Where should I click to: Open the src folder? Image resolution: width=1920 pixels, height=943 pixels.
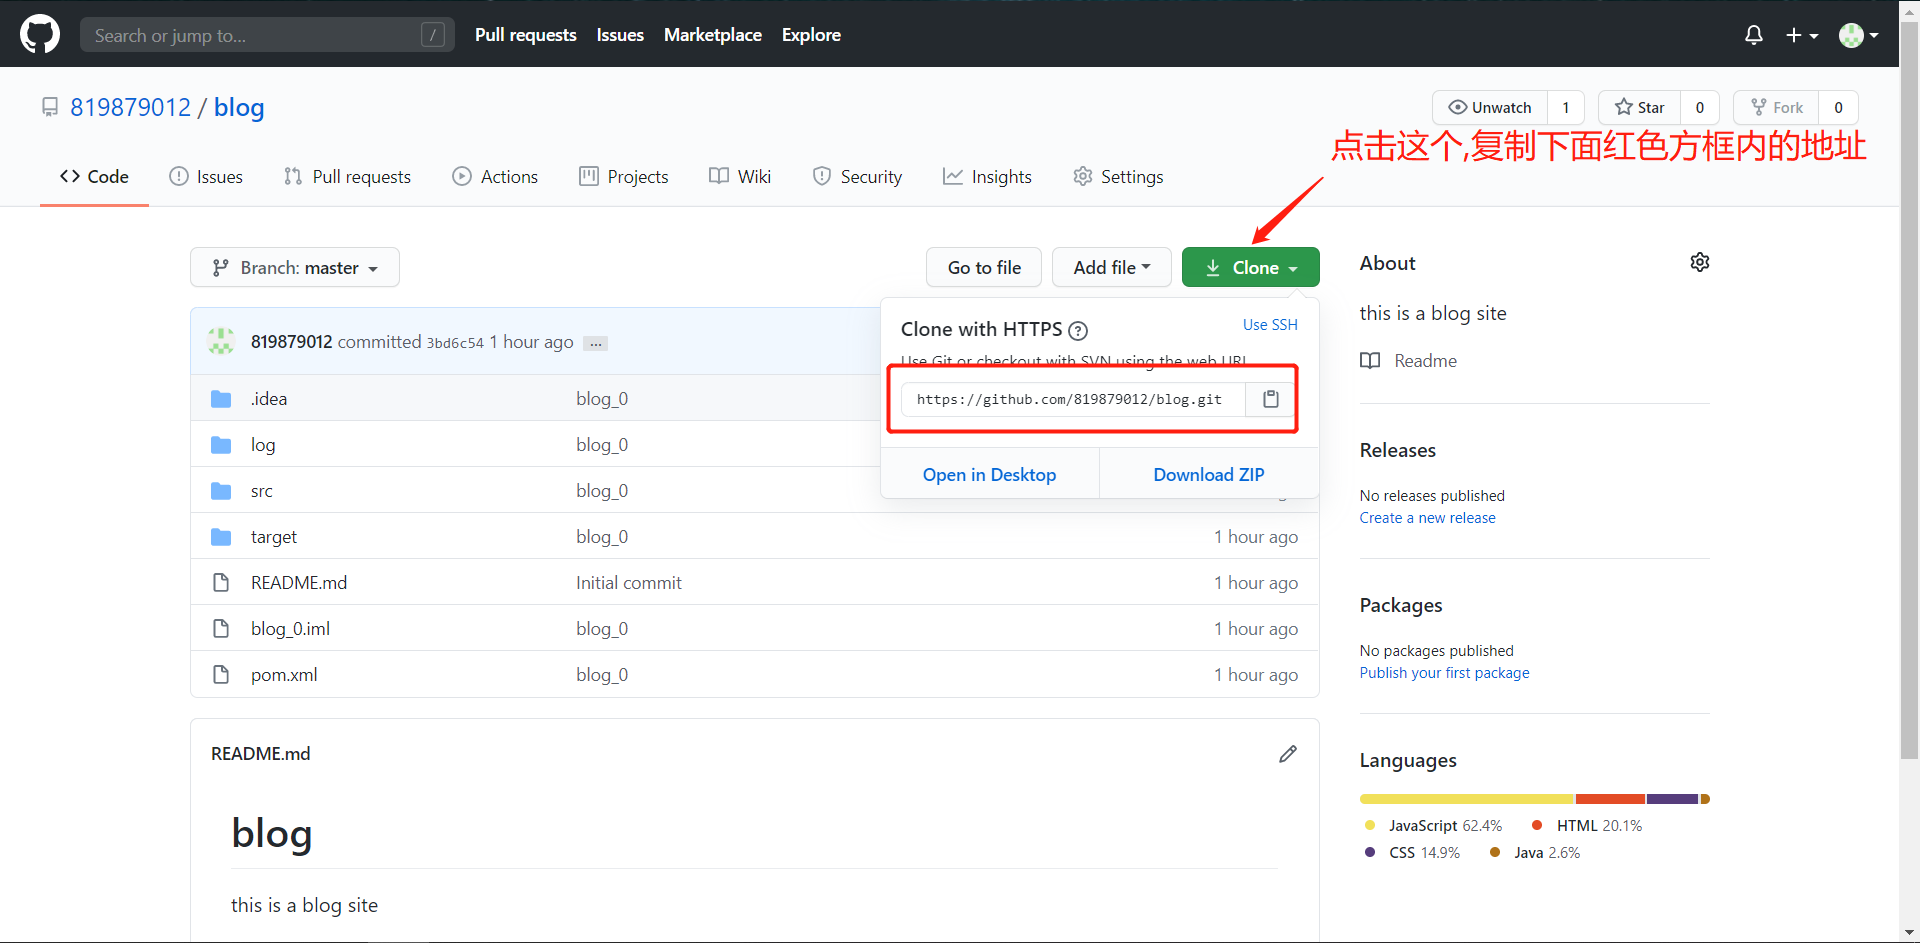[x=262, y=490]
